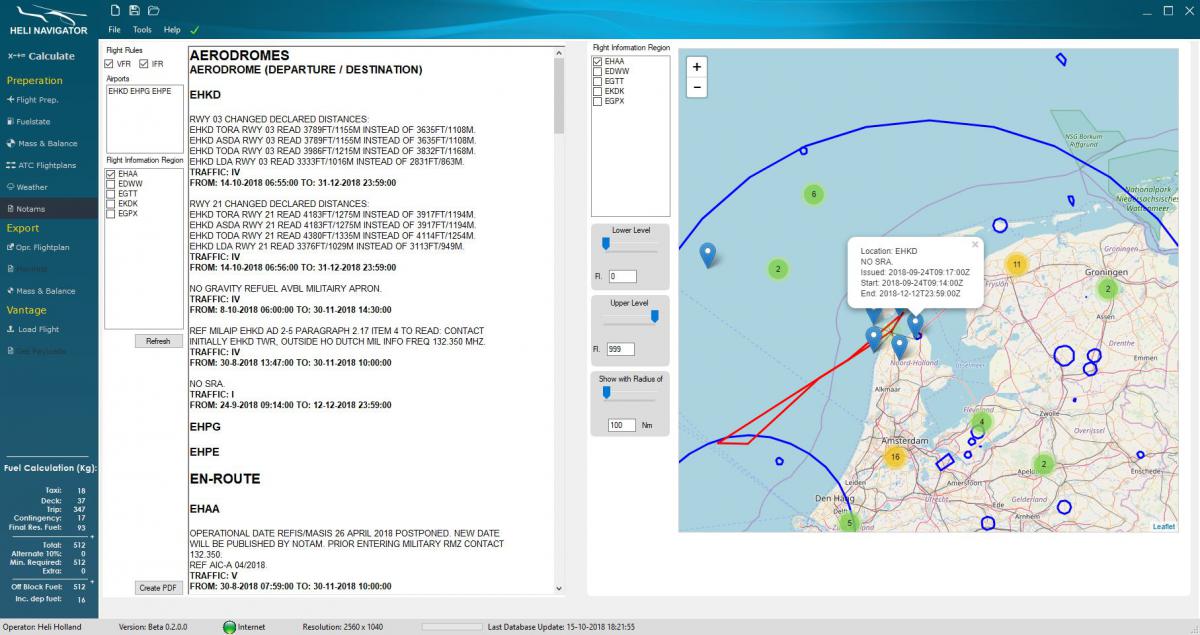
Task: Click the Refresh button
Action: tap(158, 341)
